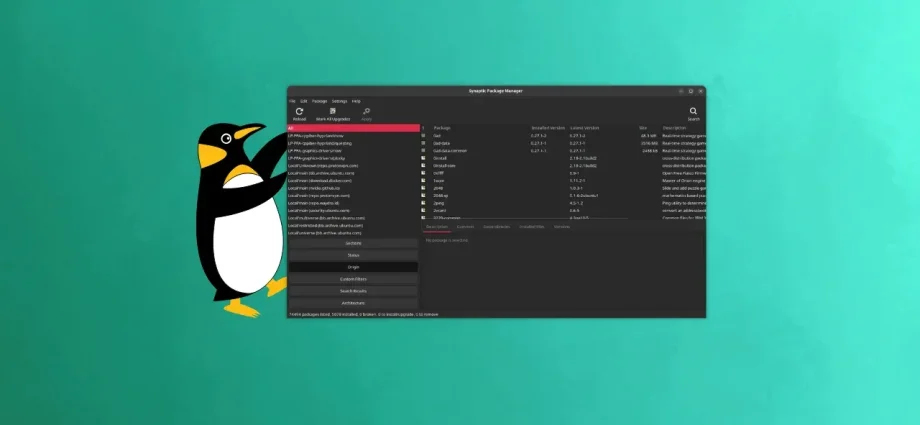Mark the 1oom package status box

424,181
